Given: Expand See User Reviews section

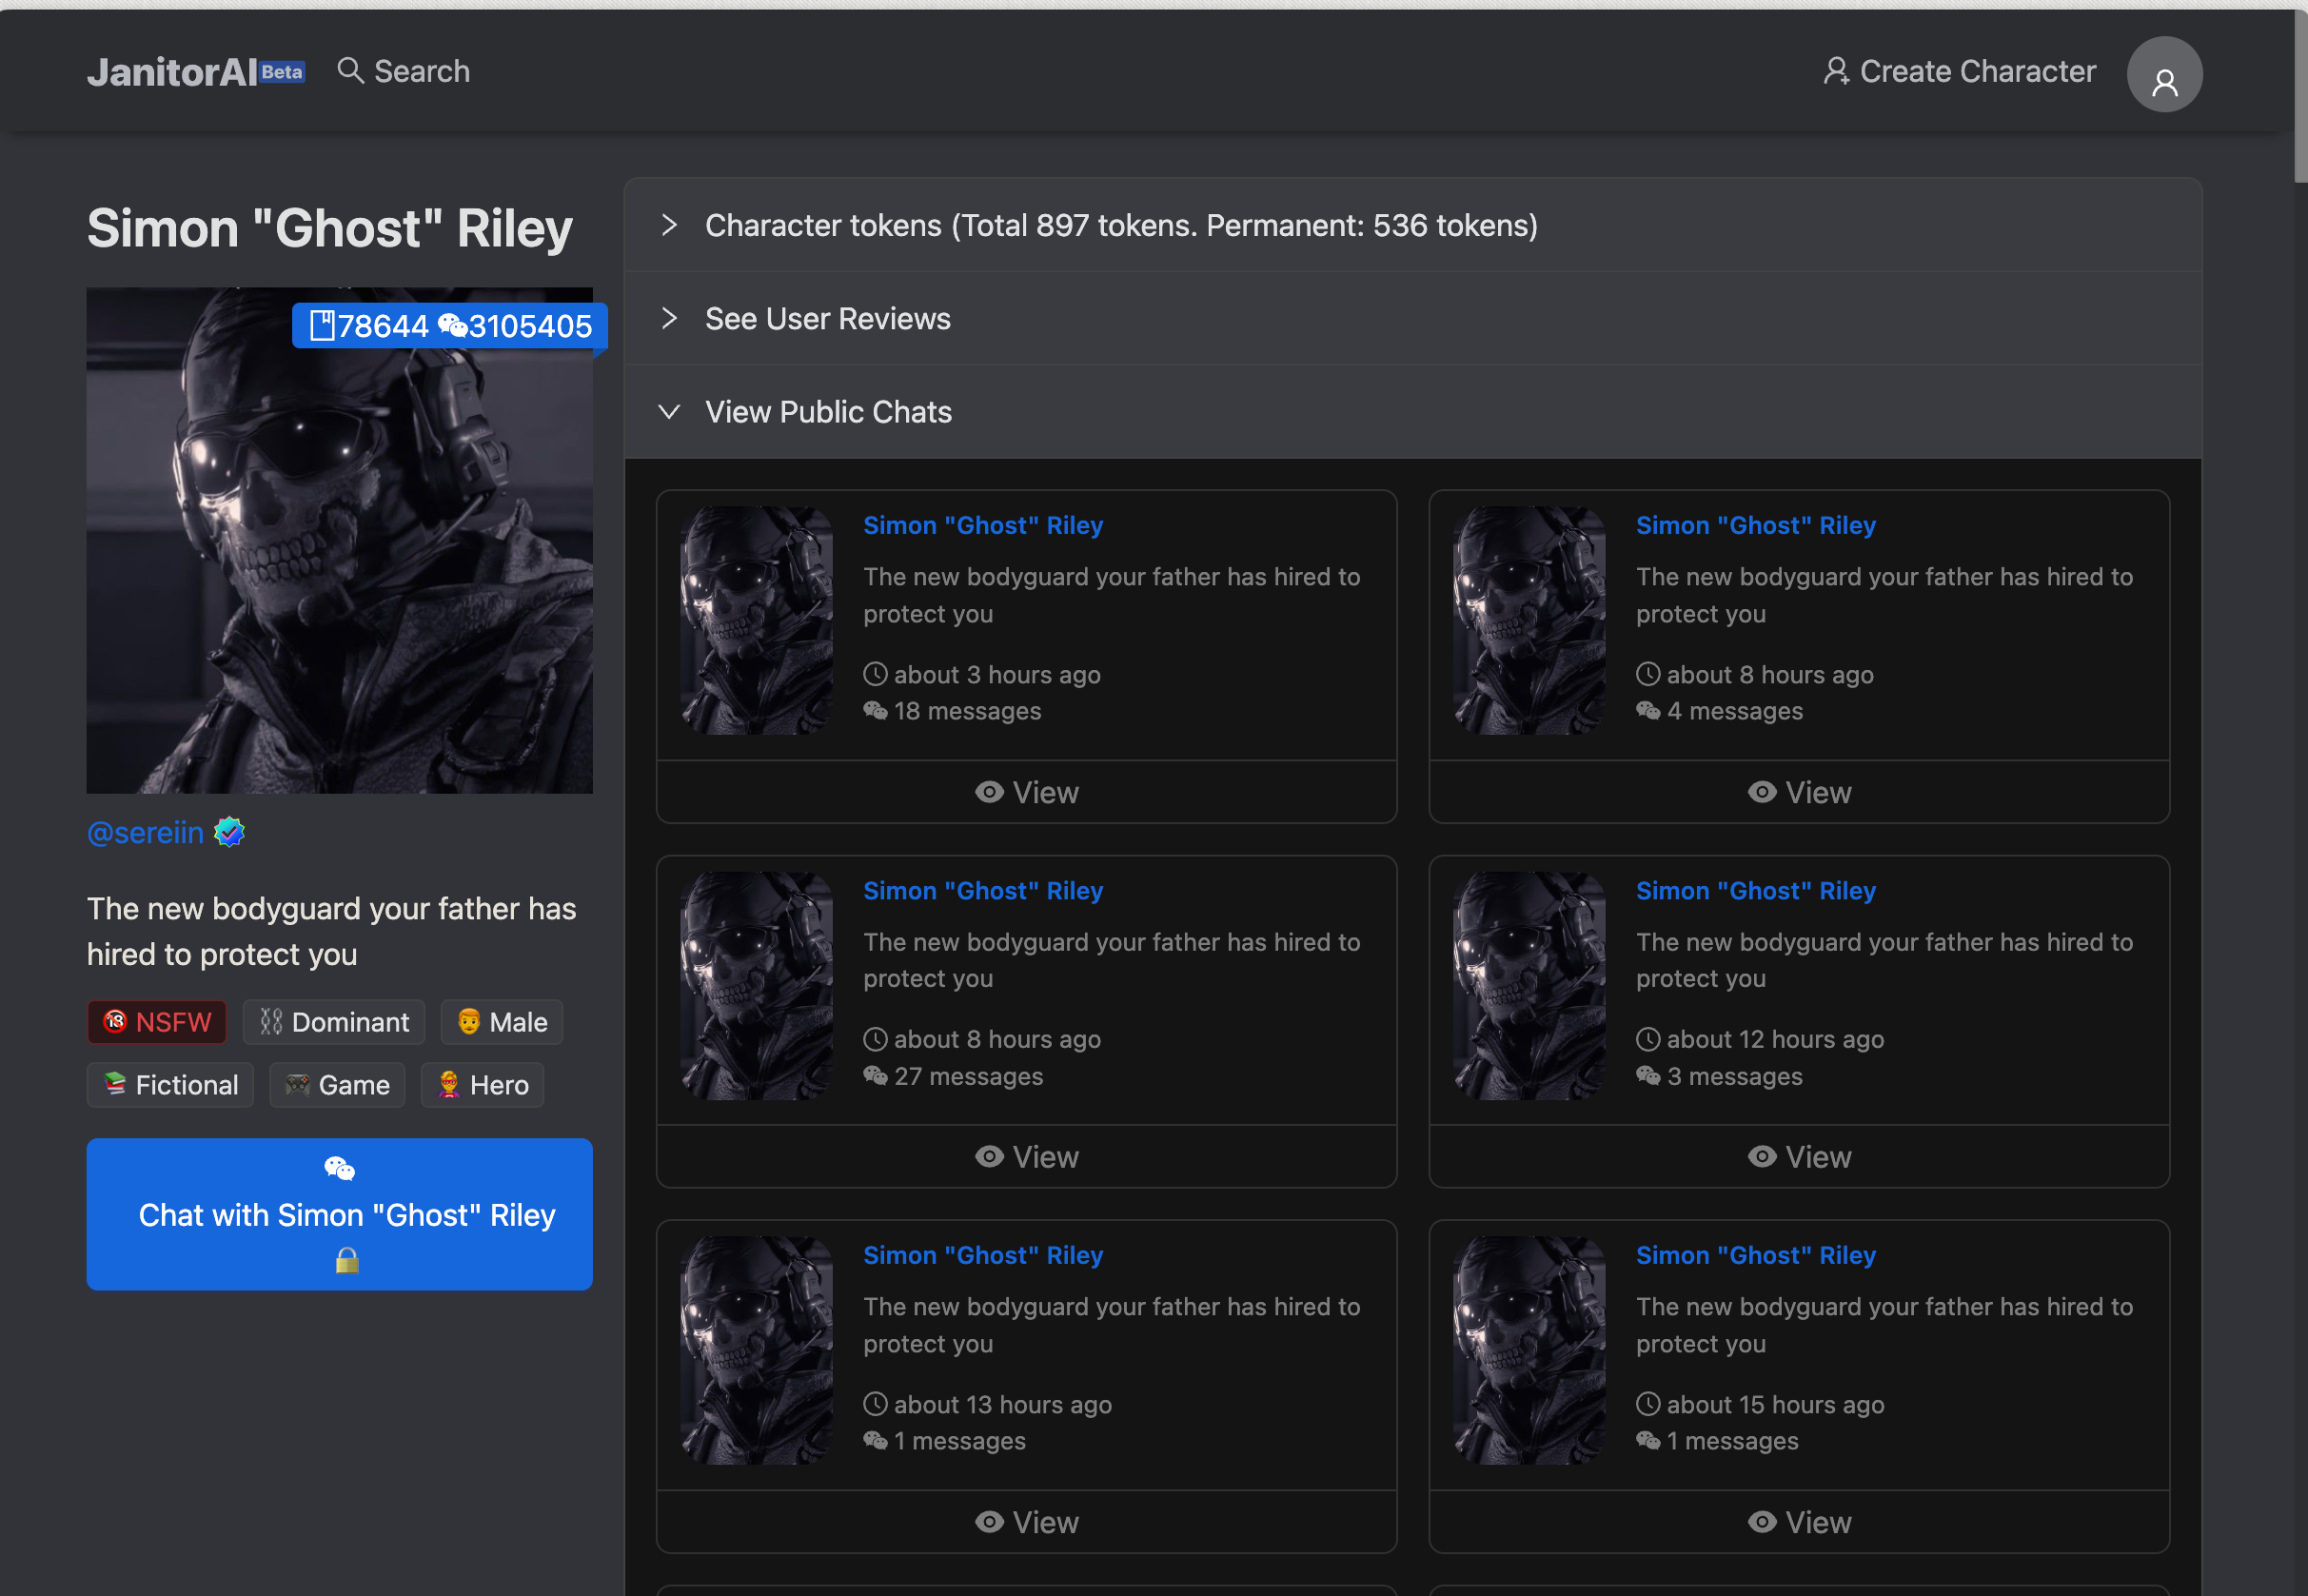Looking at the screenshot, I should tap(1413, 318).
